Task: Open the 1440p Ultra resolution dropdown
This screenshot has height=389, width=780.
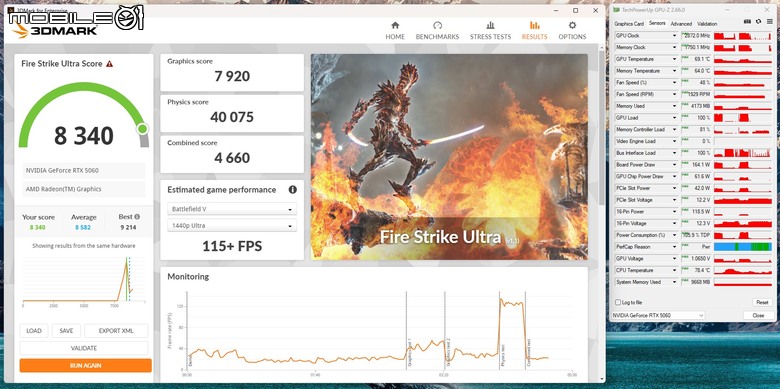Action: pyautogui.click(x=232, y=225)
